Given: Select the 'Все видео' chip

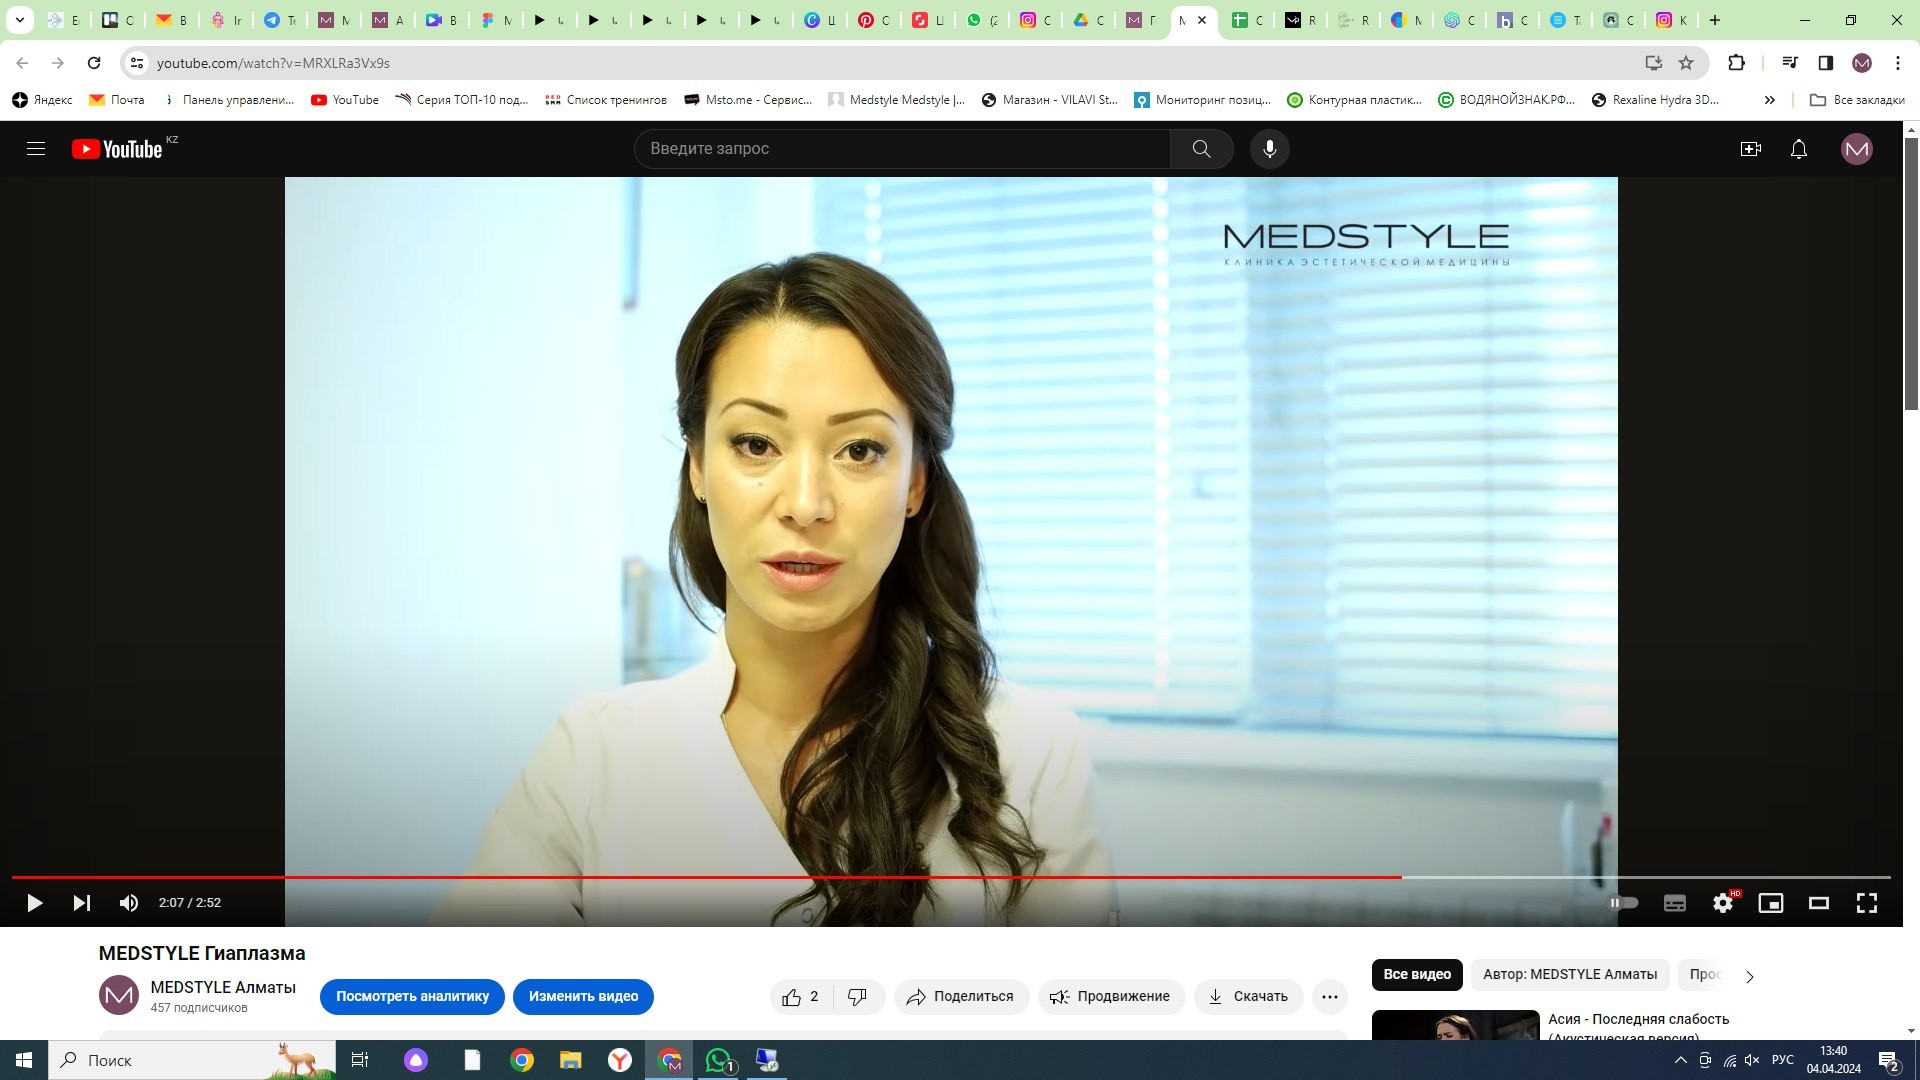Looking at the screenshot, I should (x=1416, y=975).
